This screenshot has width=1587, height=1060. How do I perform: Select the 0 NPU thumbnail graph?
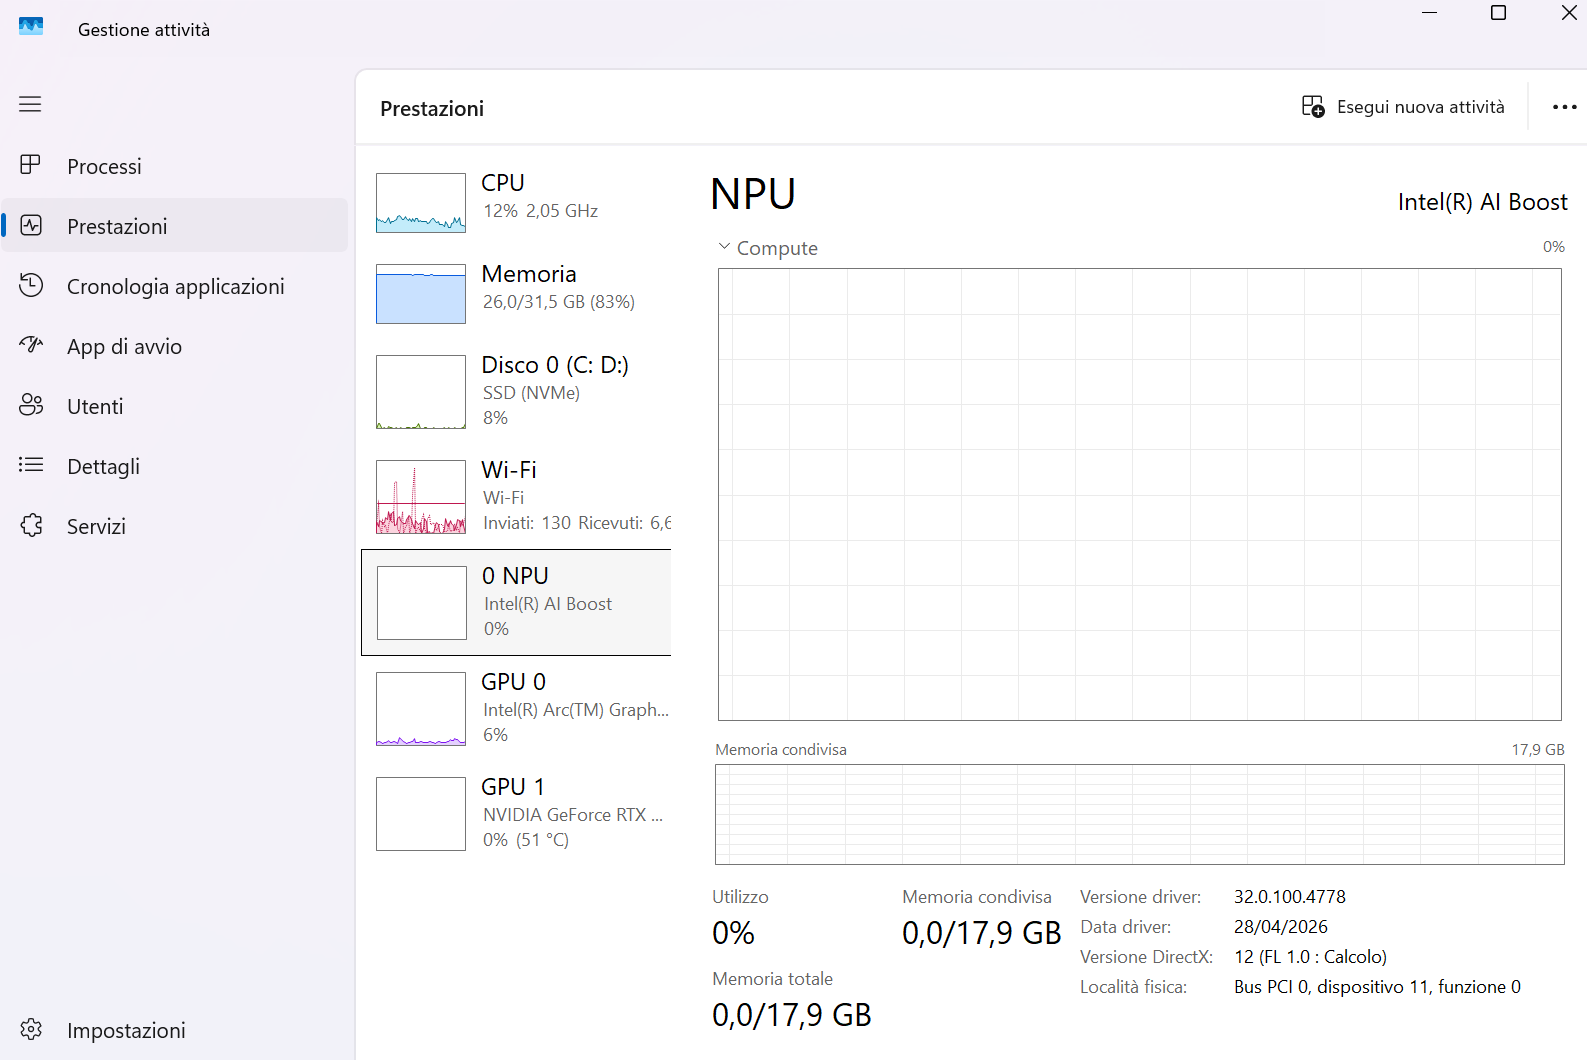pyautogui.click(x=422, y=603)
